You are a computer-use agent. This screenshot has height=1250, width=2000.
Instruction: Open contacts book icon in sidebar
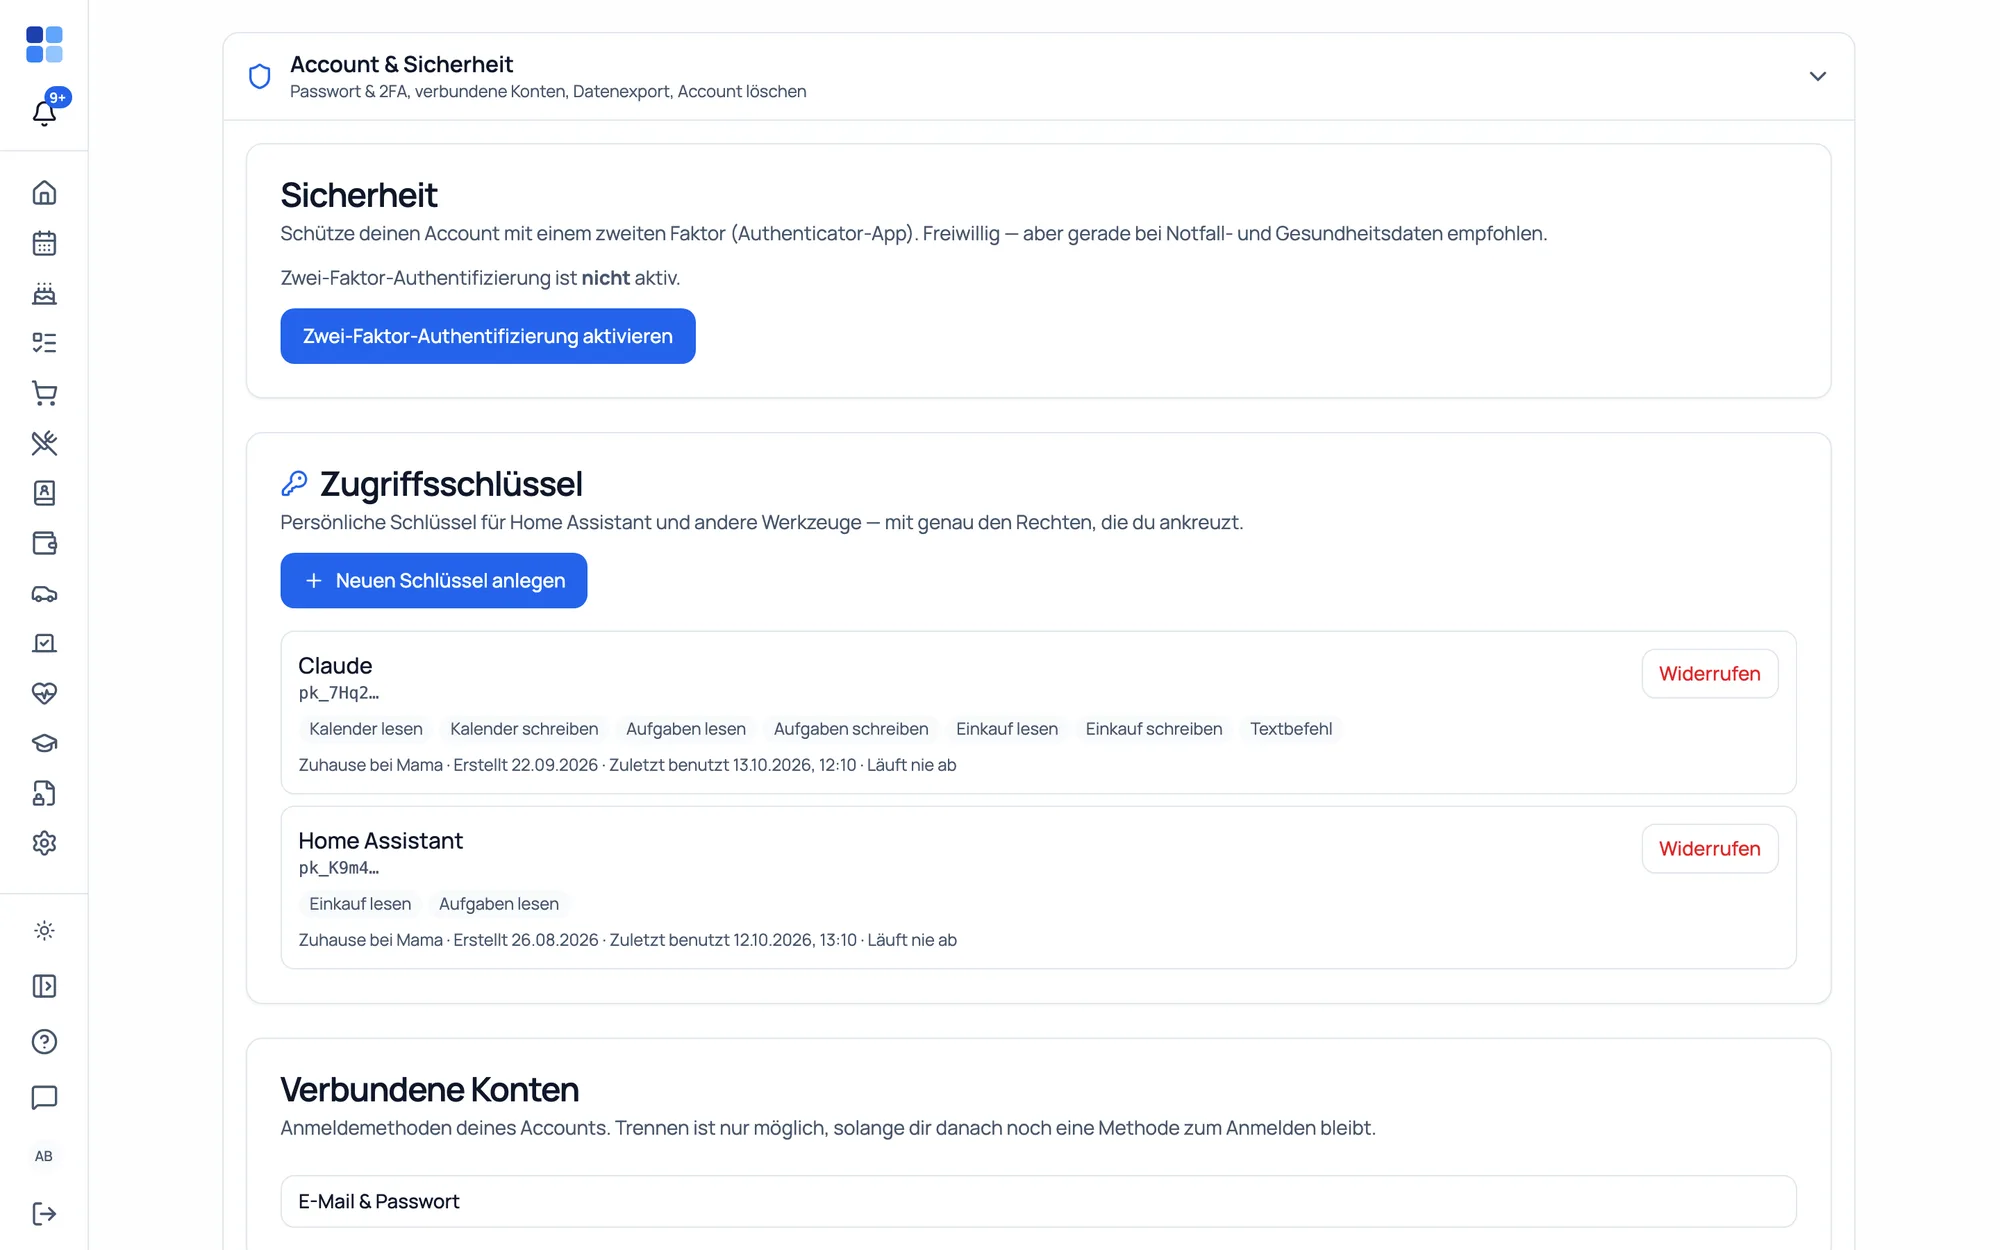[x=44, y=493]
